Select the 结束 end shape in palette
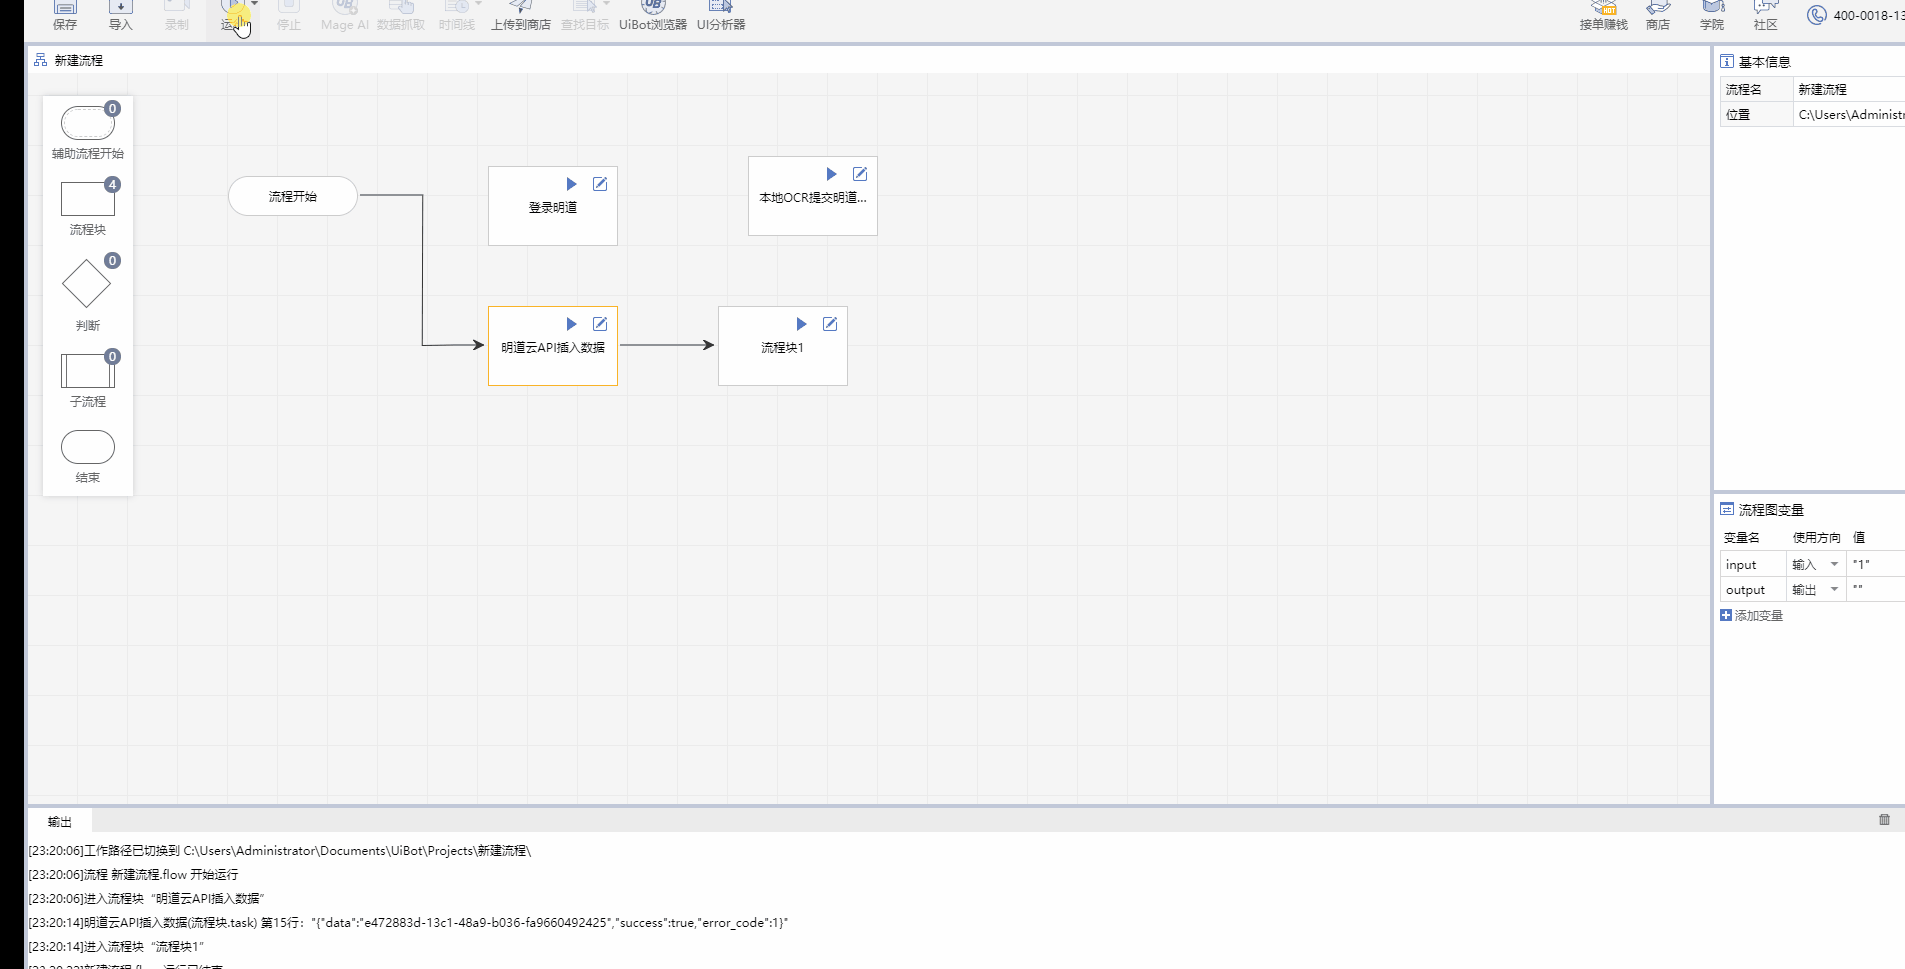 [88, 447]
